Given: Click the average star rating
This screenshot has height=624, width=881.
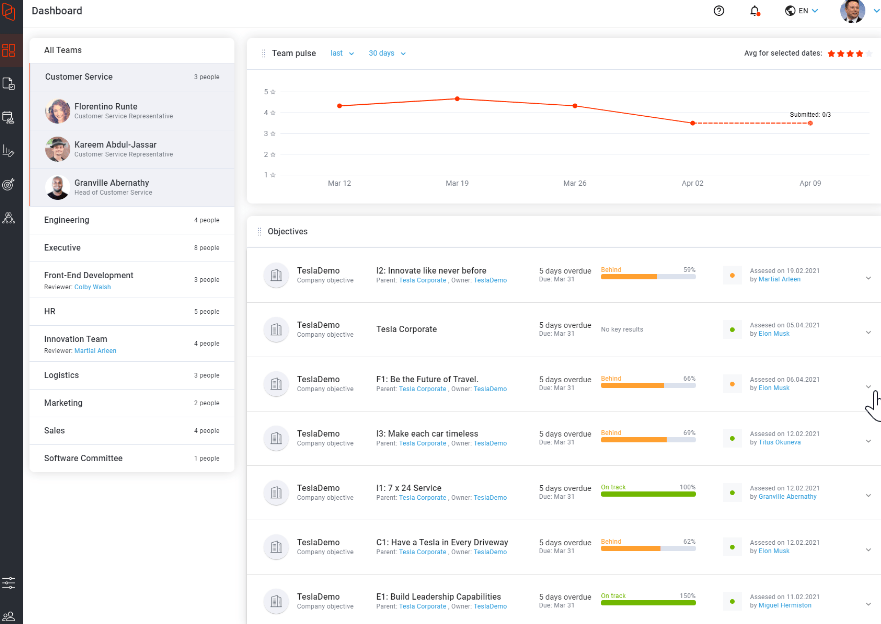Looking at the screenshot, I should [x=850, y=54].
